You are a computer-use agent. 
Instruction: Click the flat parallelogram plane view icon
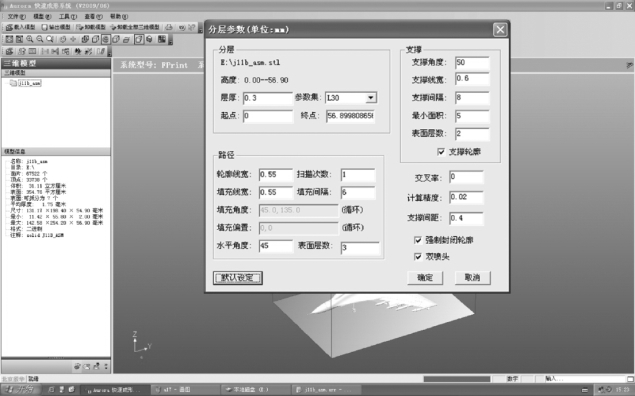126,40
